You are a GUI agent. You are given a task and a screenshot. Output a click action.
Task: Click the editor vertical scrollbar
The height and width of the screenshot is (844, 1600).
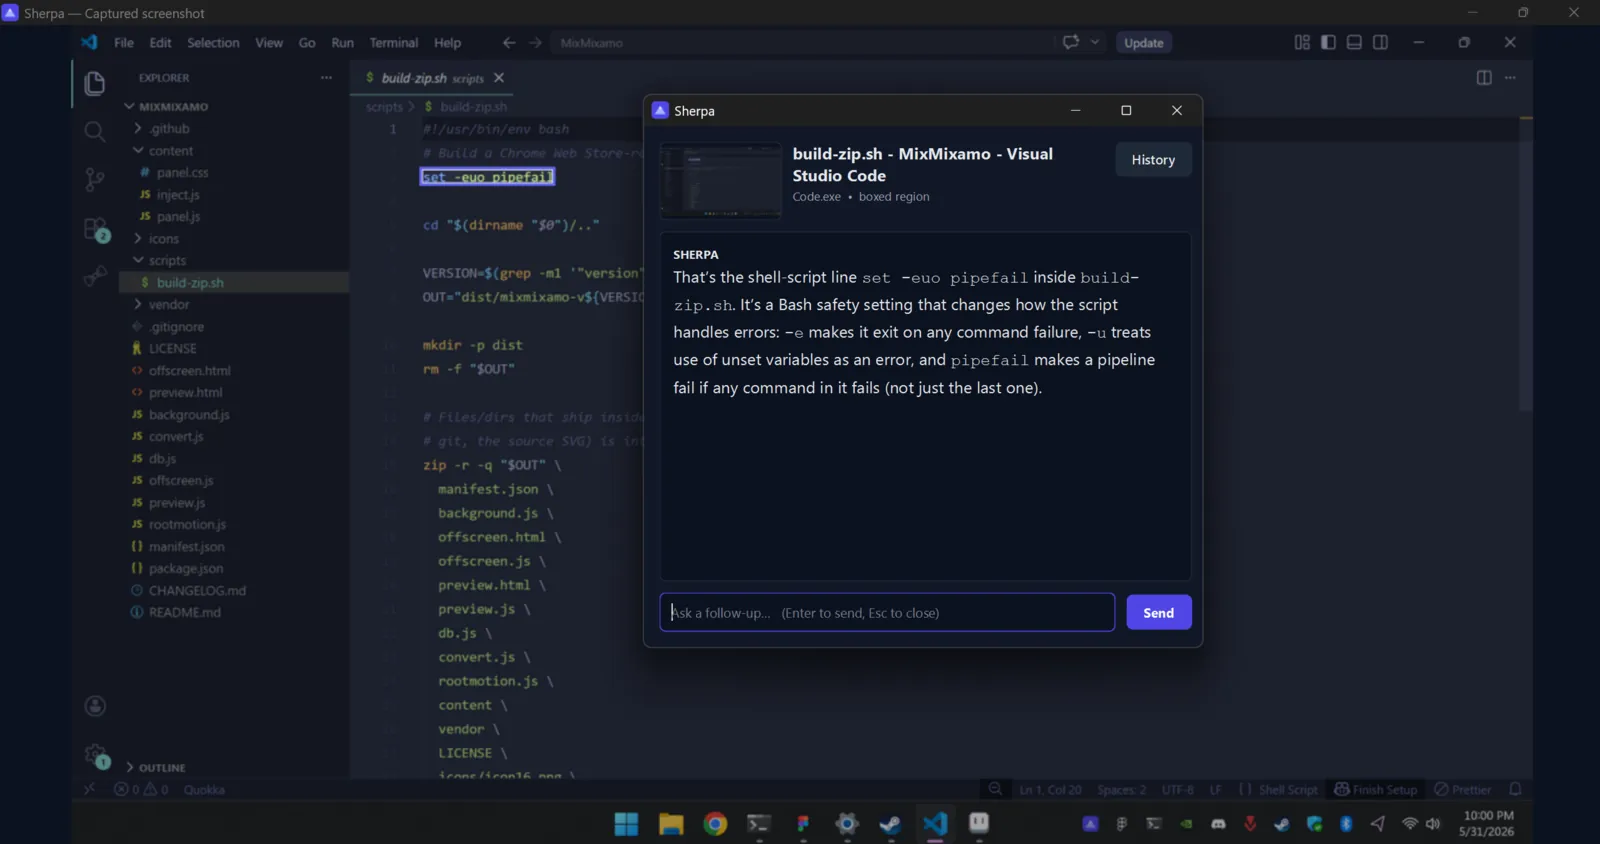tap(1525, 264)
